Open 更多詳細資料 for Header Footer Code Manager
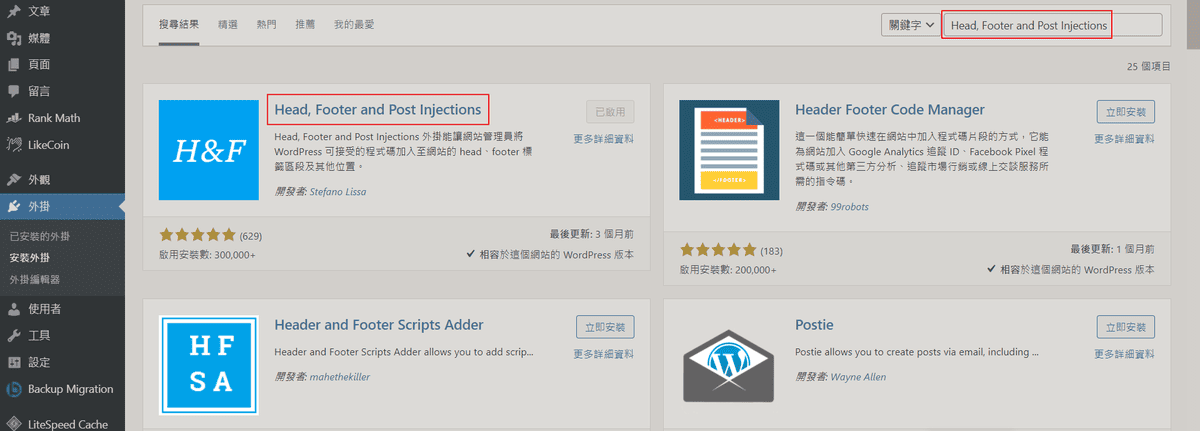The height and width of the screenshot is (431, 1200). click(x=1124, y=139)
